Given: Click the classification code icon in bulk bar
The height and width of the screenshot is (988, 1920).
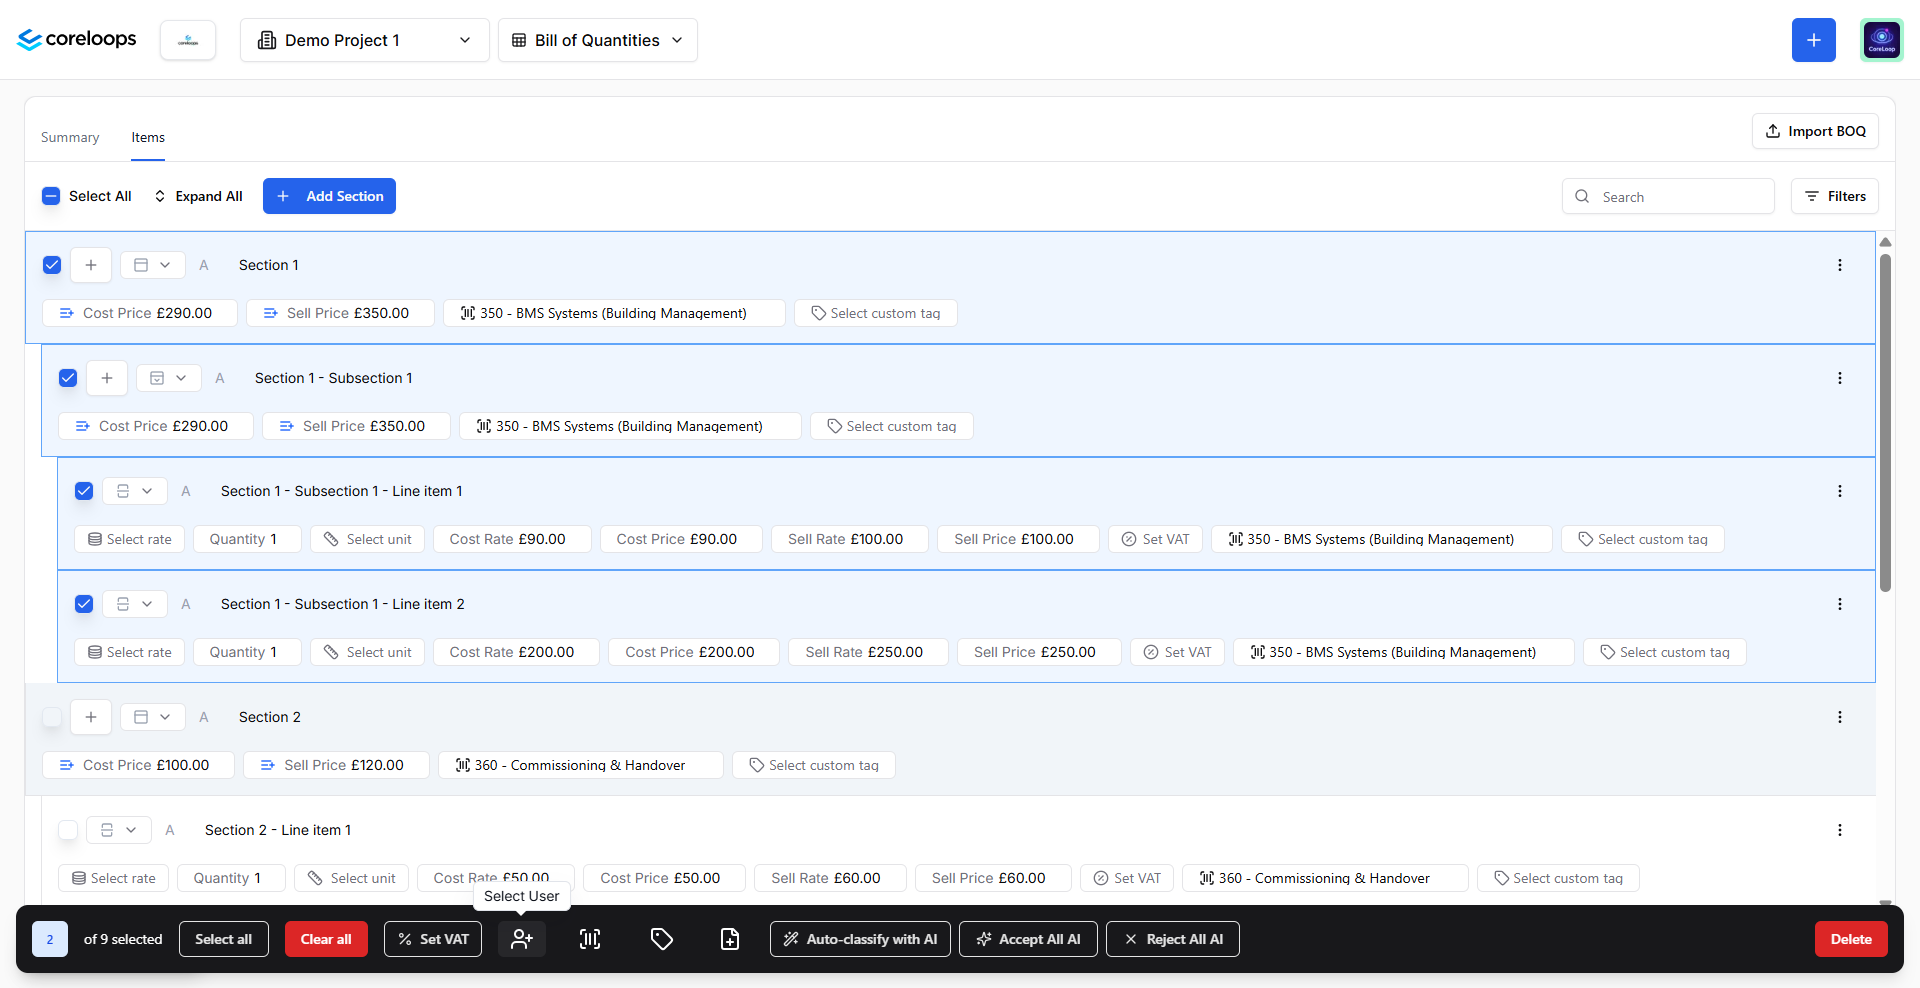Looking at the screenshot, I should pyautogui.click(x=590, y=939).
